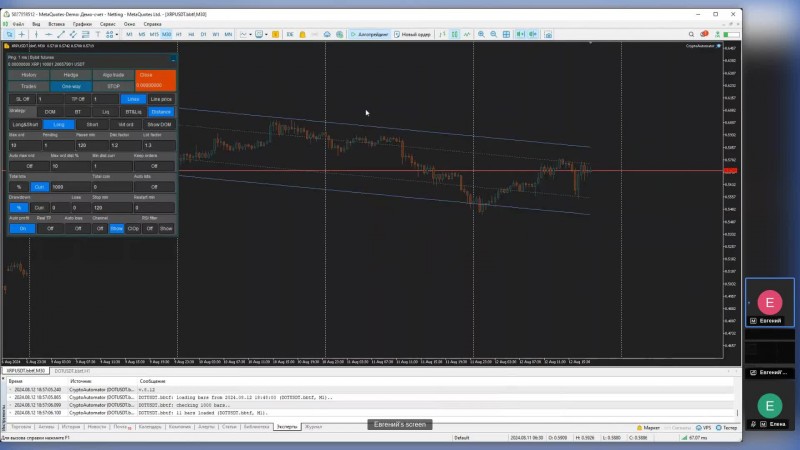Click Евгений participant thumbnail
This screenshot has width=800, height=450.
770,303
